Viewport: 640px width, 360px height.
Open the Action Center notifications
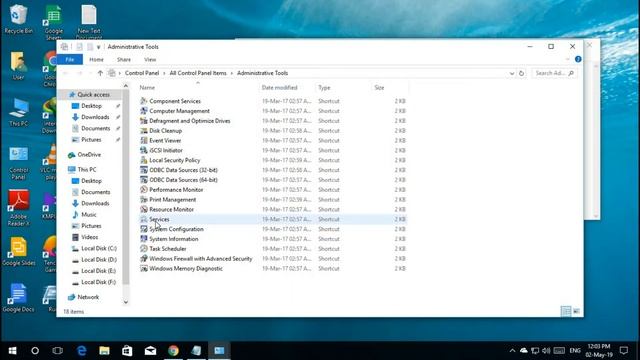click(x=624, y=350)
